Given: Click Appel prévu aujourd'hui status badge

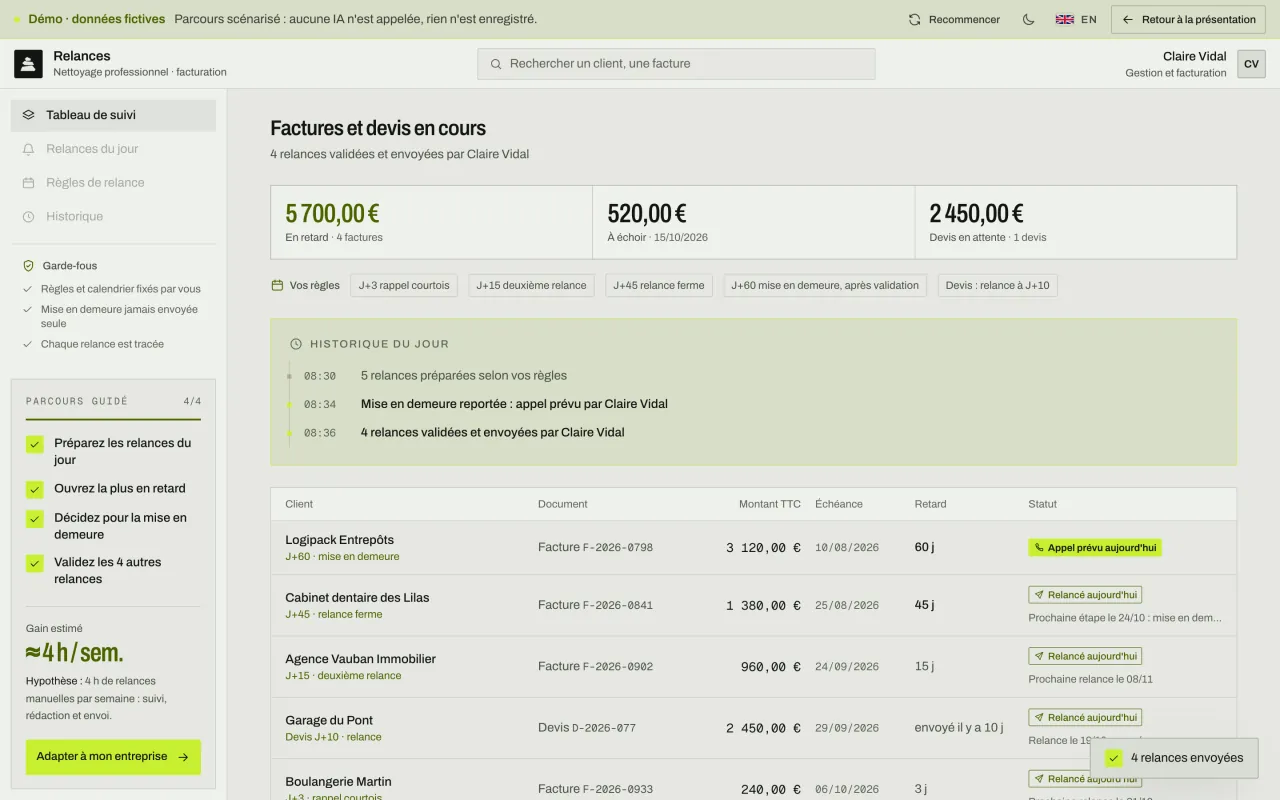Looking at the screenshot, I should click(x=1095, y=548).
